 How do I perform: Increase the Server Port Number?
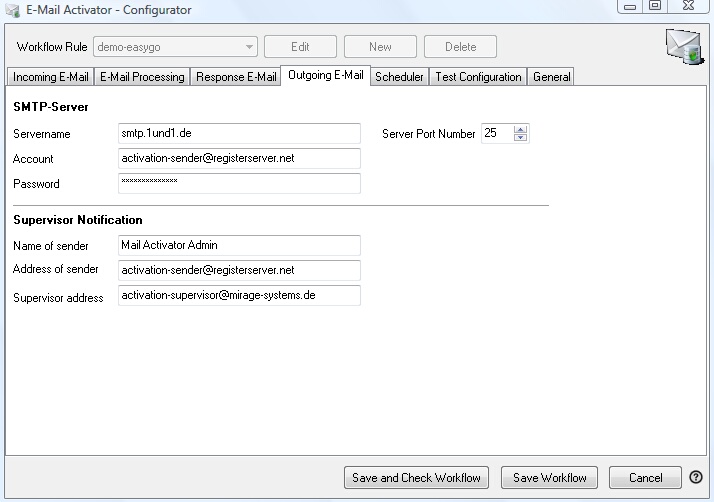click(x=520, y=129)
